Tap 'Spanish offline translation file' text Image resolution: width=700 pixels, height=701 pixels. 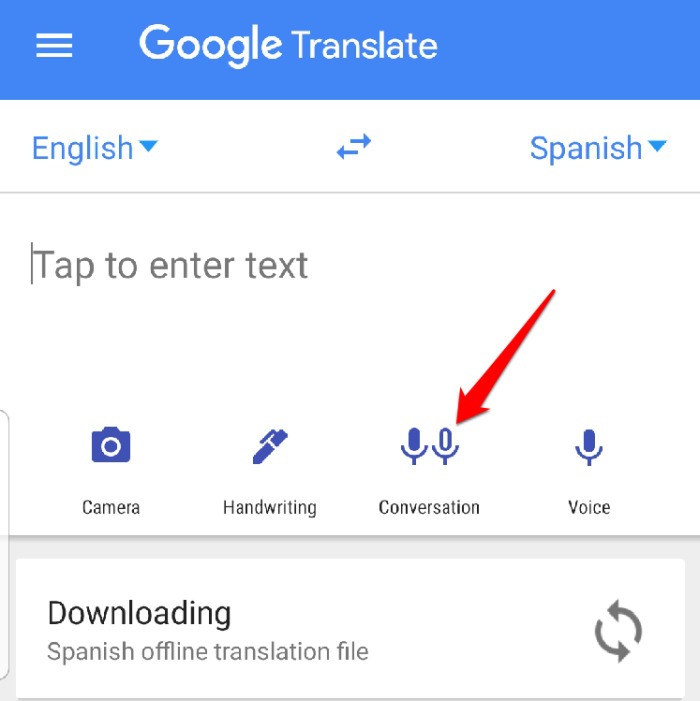(x=208, y=651)
